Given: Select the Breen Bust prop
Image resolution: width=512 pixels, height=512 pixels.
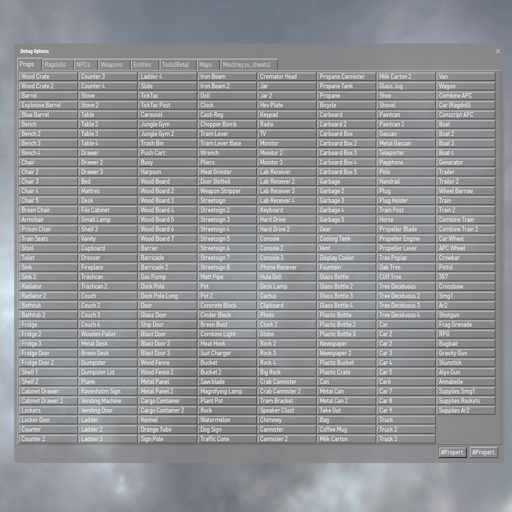Looking at the screenshot, I should point(227,325).
